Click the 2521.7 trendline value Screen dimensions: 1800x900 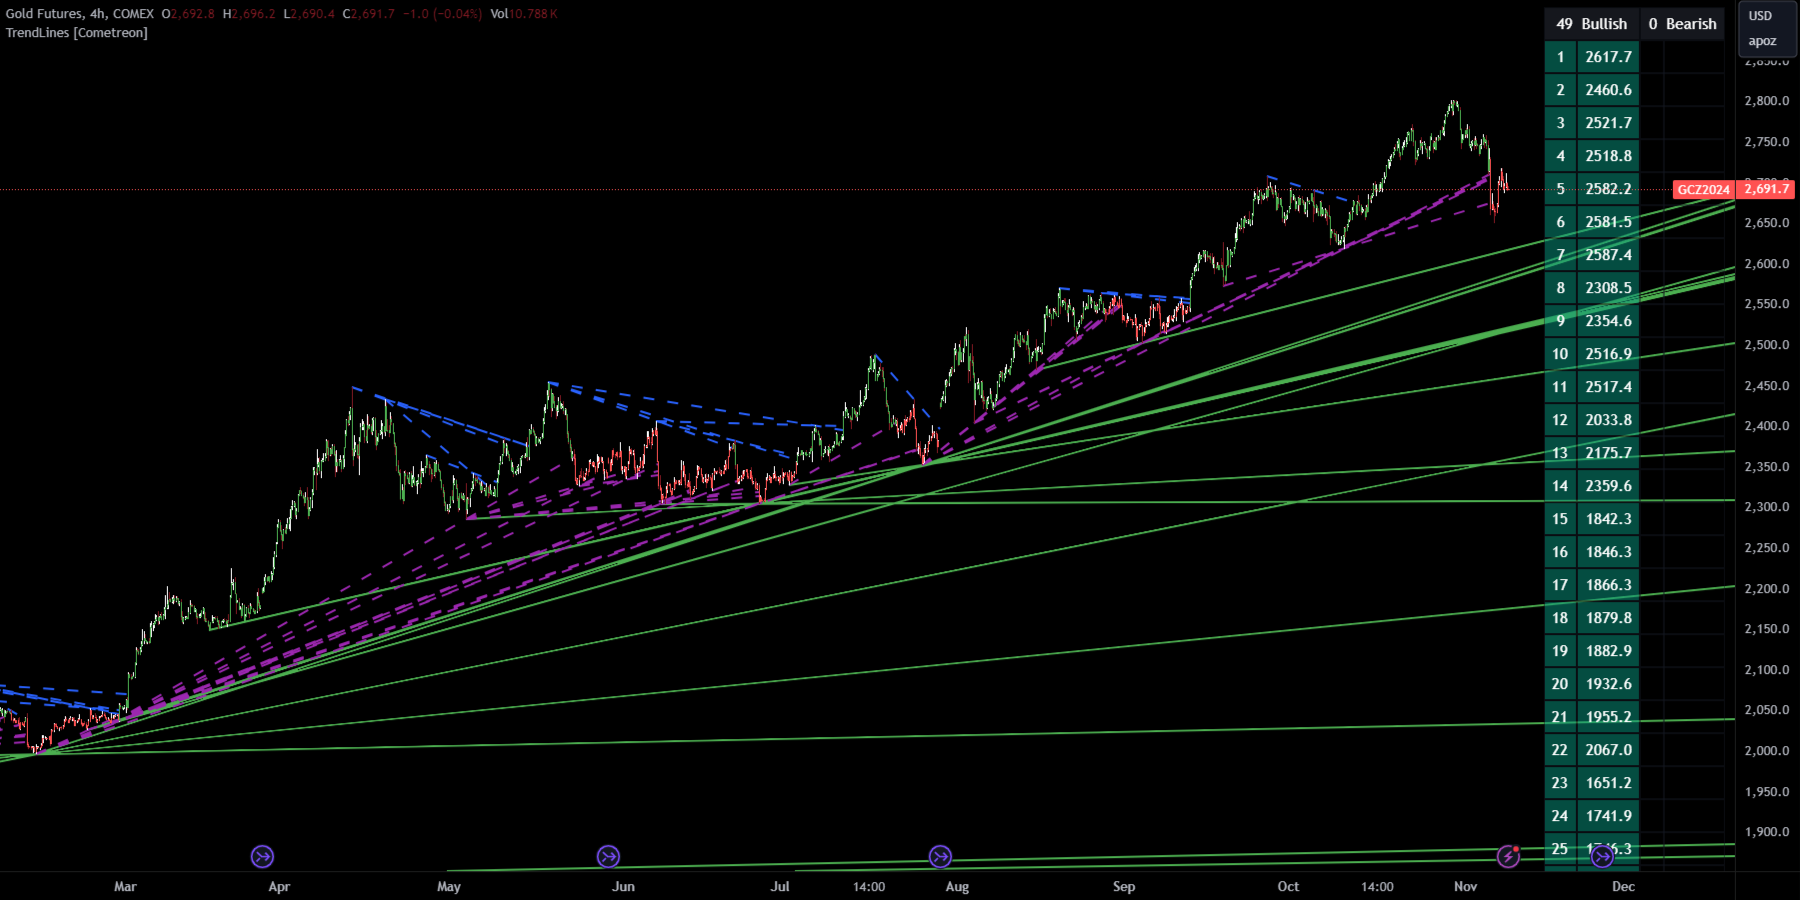tap(1608, 123)
